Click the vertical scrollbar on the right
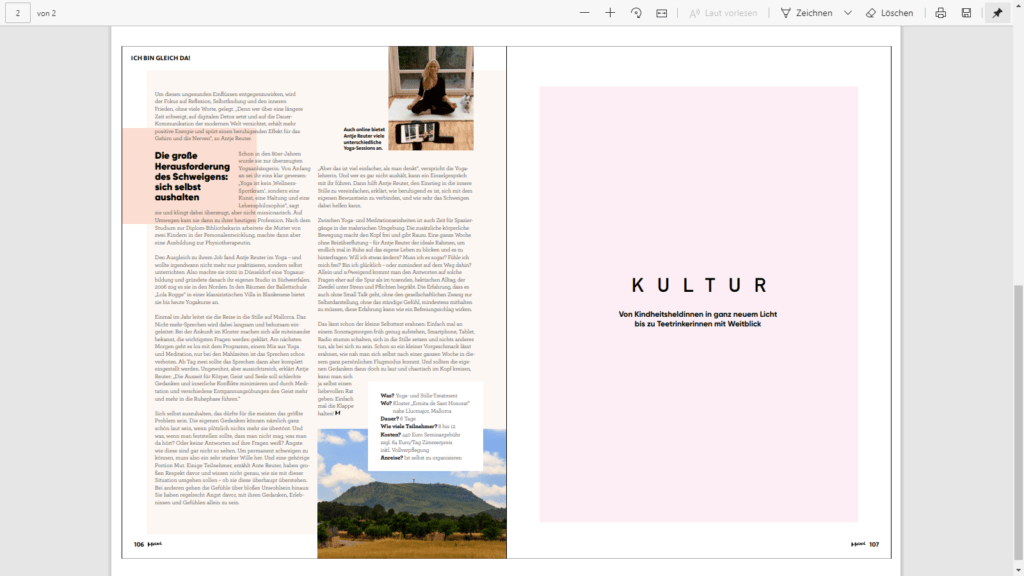The image size is (1024, 576). pos(1018,300)
